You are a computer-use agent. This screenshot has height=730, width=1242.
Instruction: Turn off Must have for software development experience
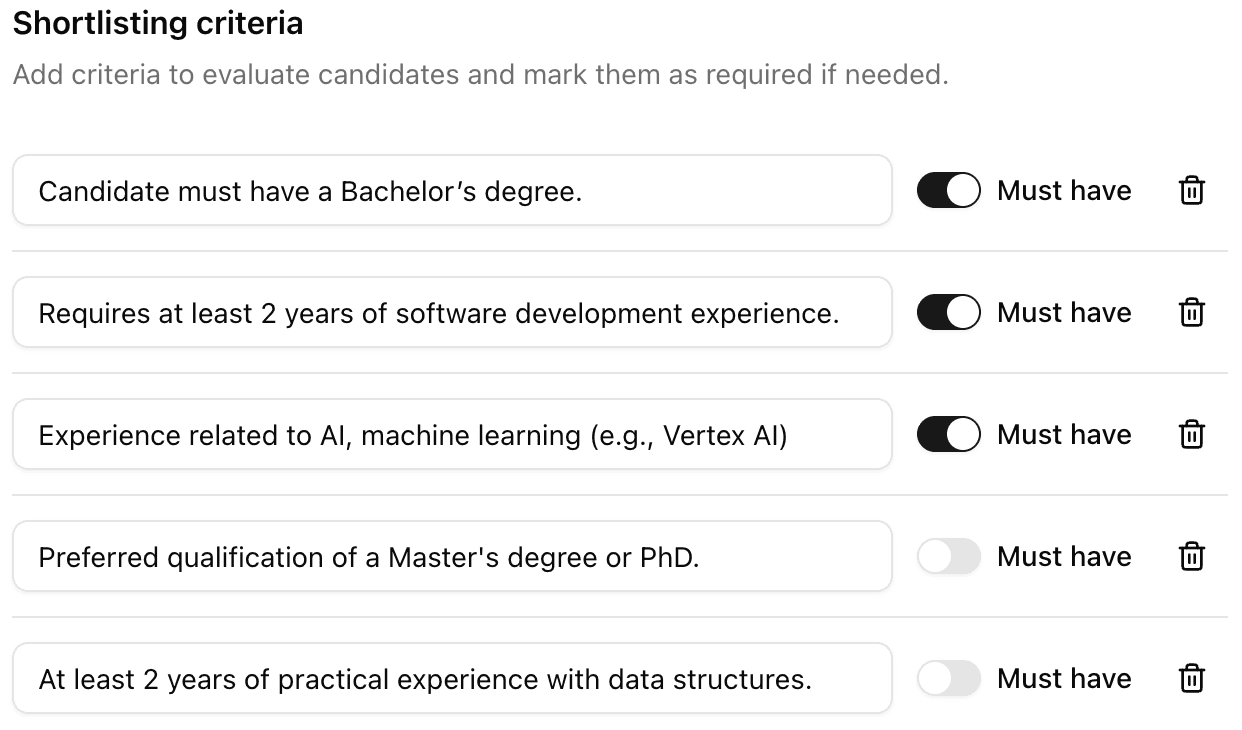pos(948,312)
